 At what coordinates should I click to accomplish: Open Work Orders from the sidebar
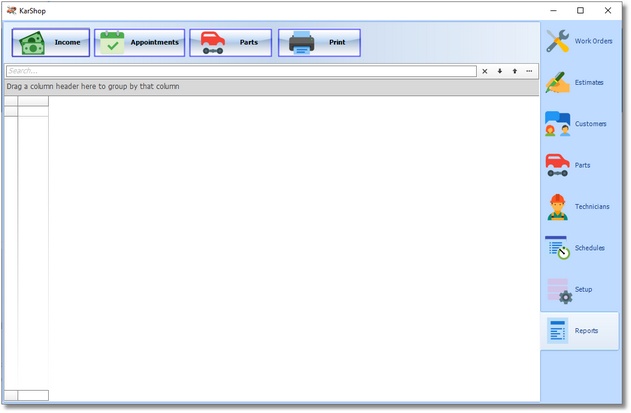click(x=579, y=42)
